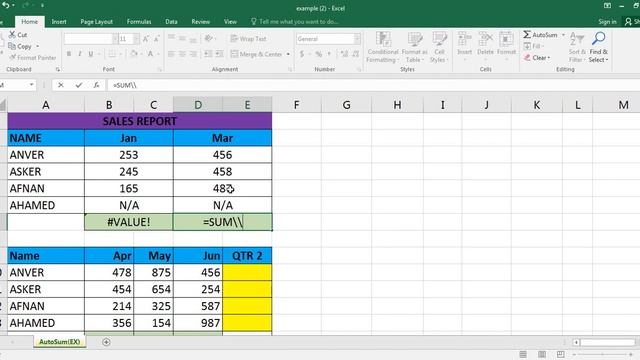Open the Formulas tab
Viewport: 640px width, 360px height.
[x=139, y=22]
